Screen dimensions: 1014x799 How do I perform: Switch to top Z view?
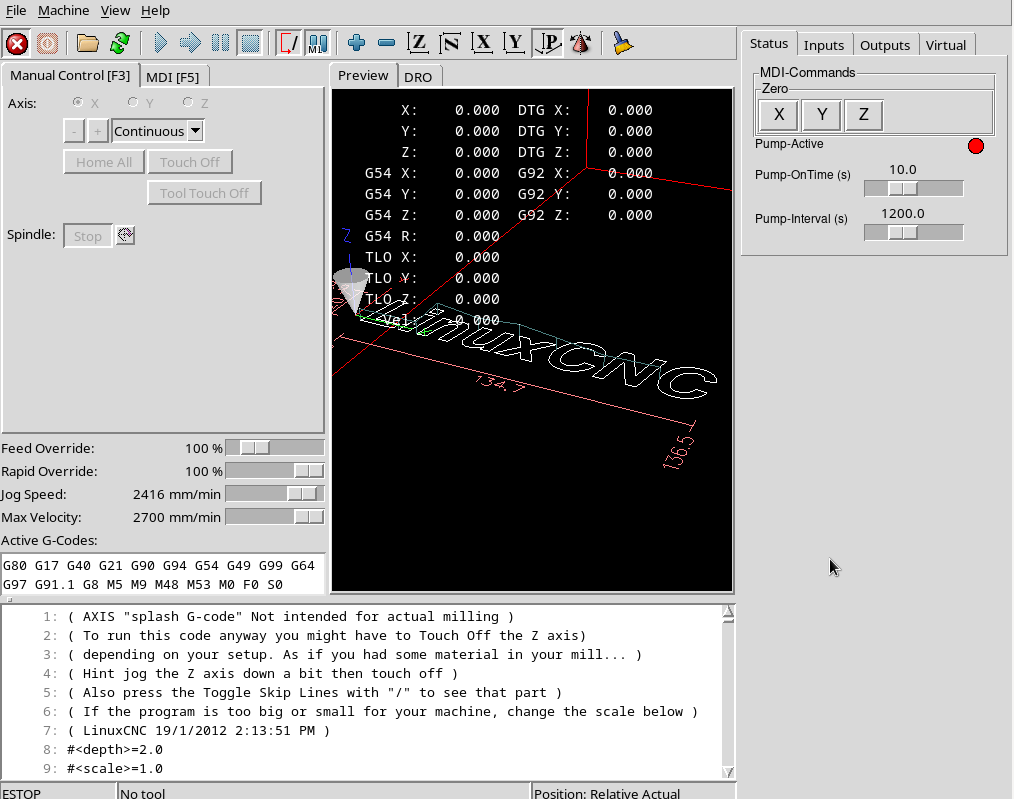418,44
